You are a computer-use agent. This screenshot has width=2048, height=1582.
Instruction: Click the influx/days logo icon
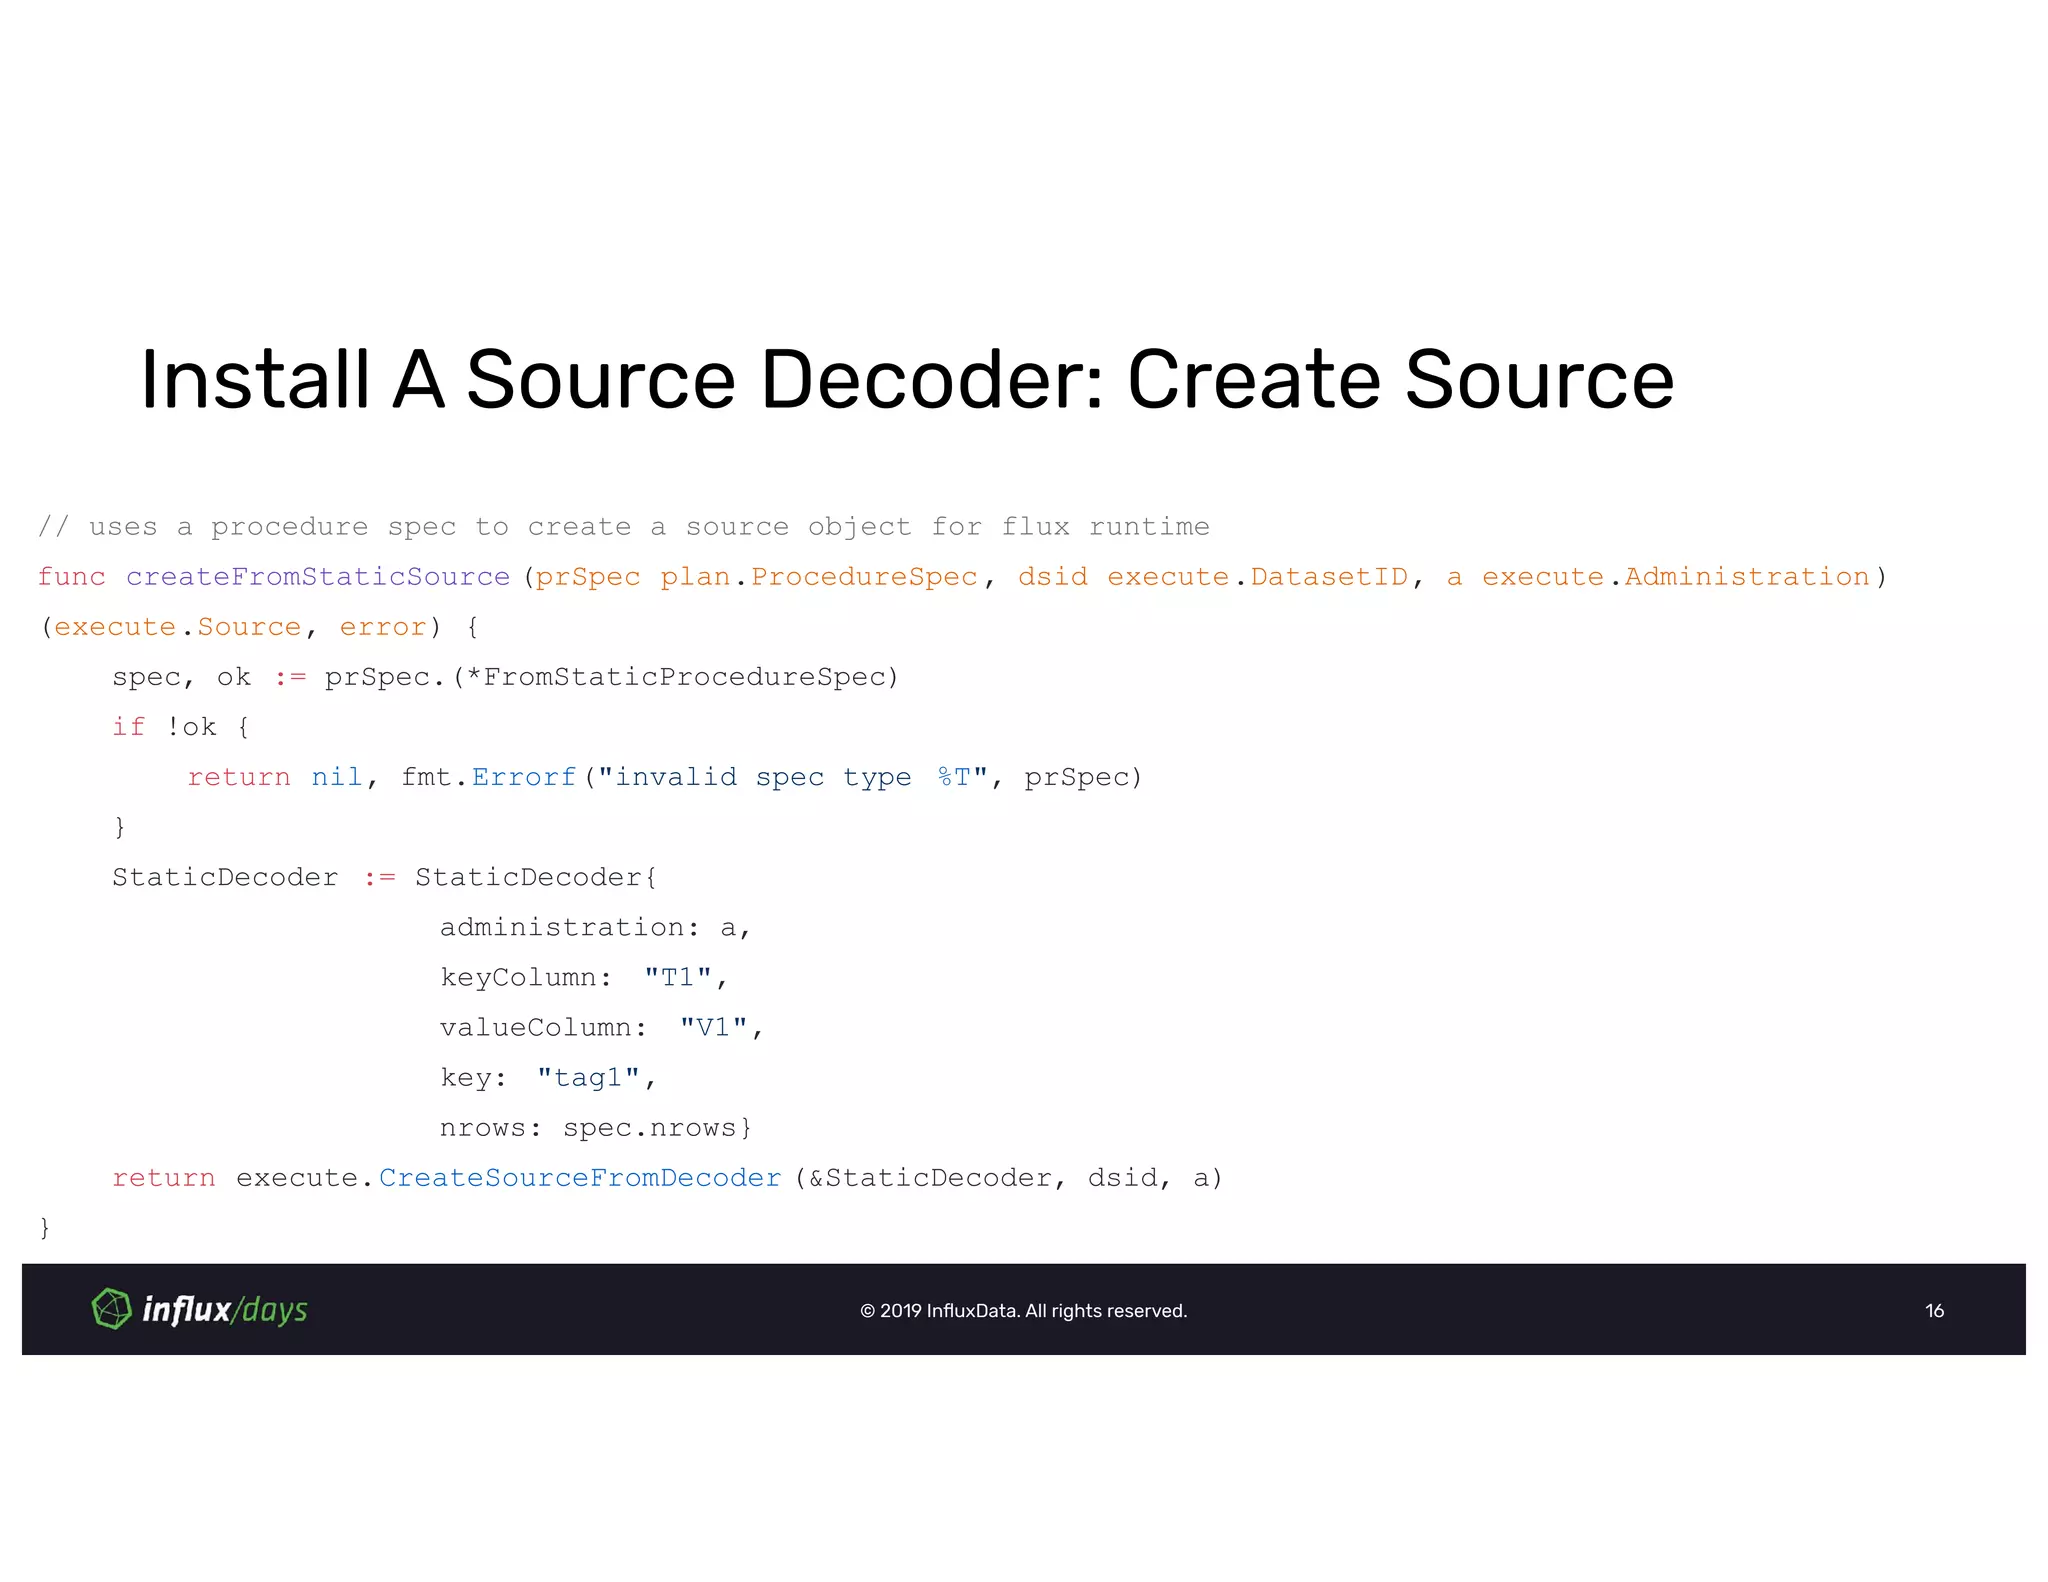click(x=111, y=1309)
